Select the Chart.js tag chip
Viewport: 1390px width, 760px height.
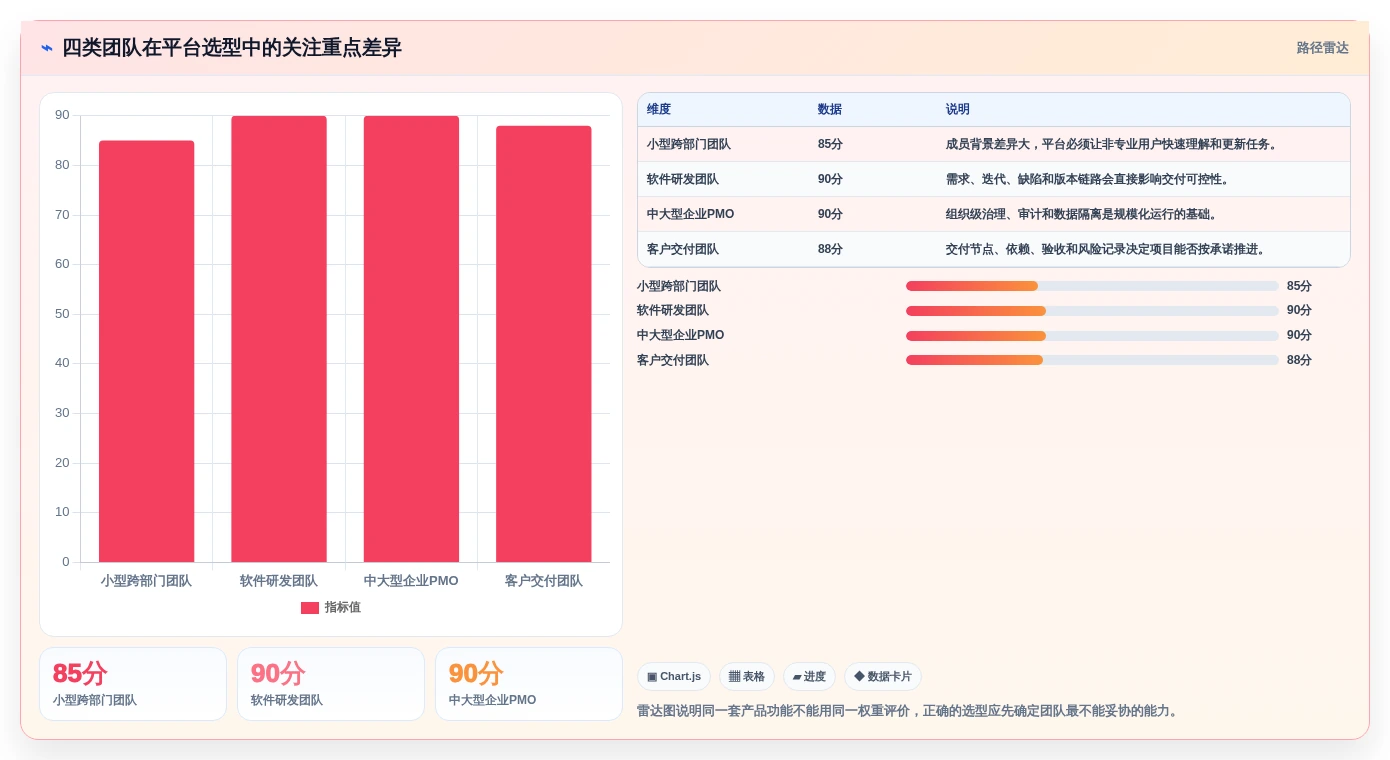point(674,677)
